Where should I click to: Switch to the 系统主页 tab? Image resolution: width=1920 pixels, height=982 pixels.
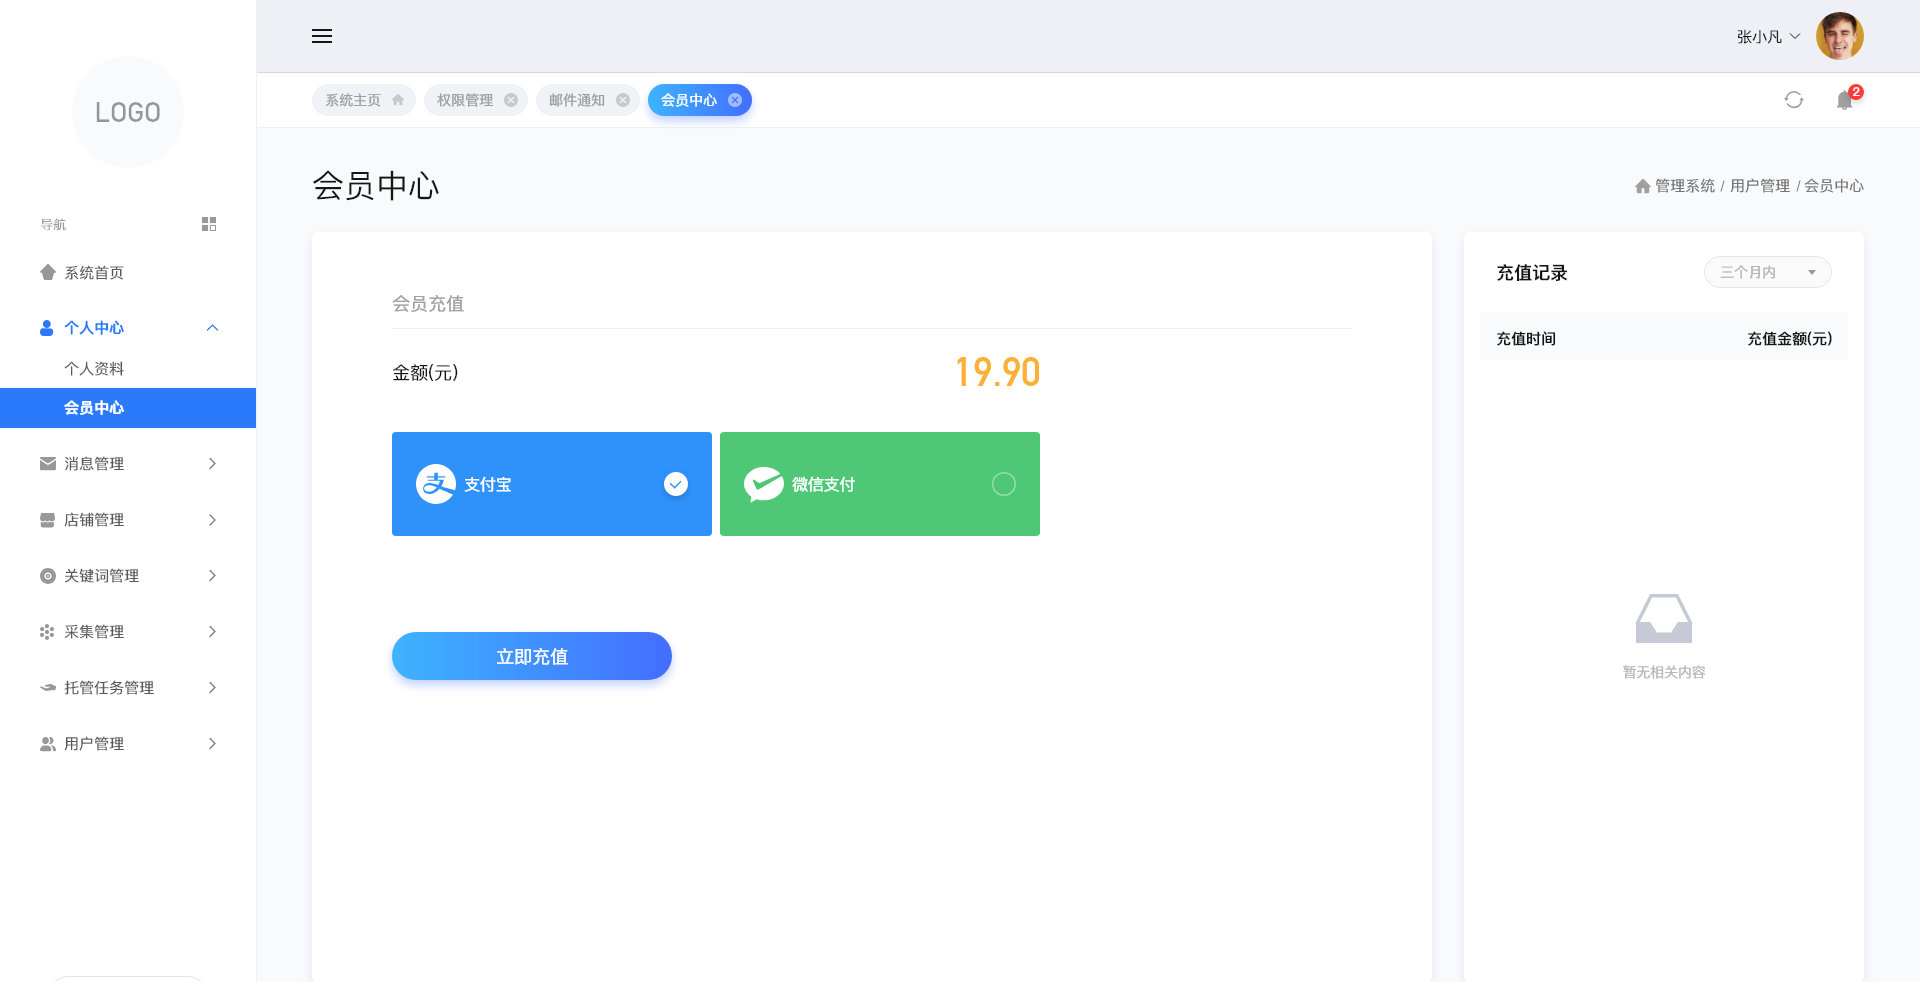click(x=364, y=100)
